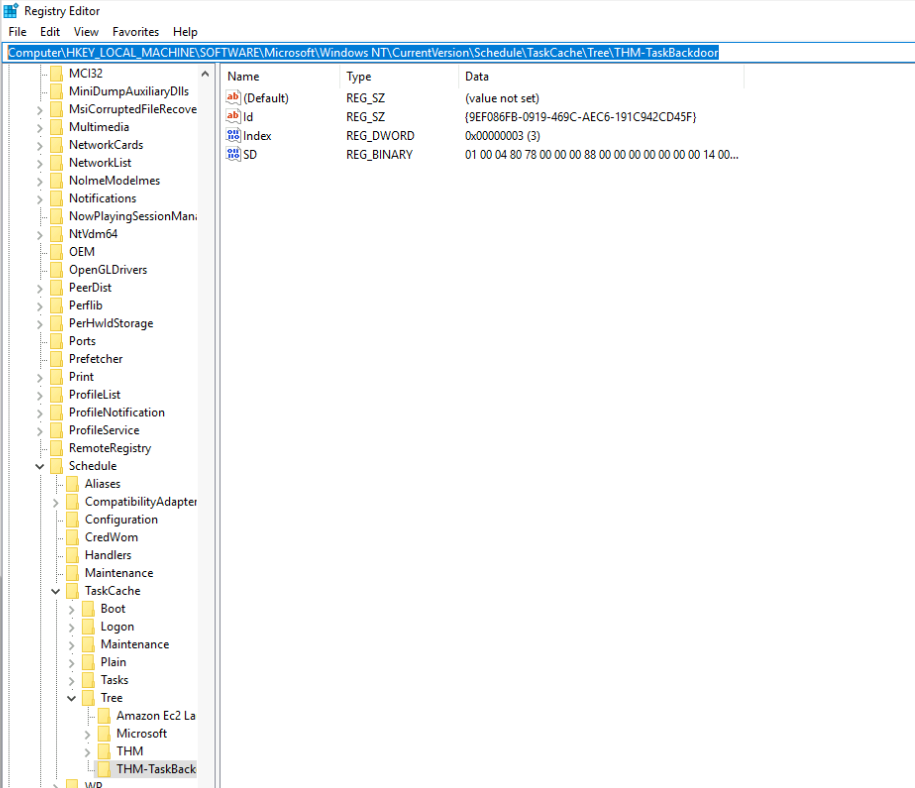Click the Registry Editor app icon
The image size is (915, 788).
click(11, 11)
